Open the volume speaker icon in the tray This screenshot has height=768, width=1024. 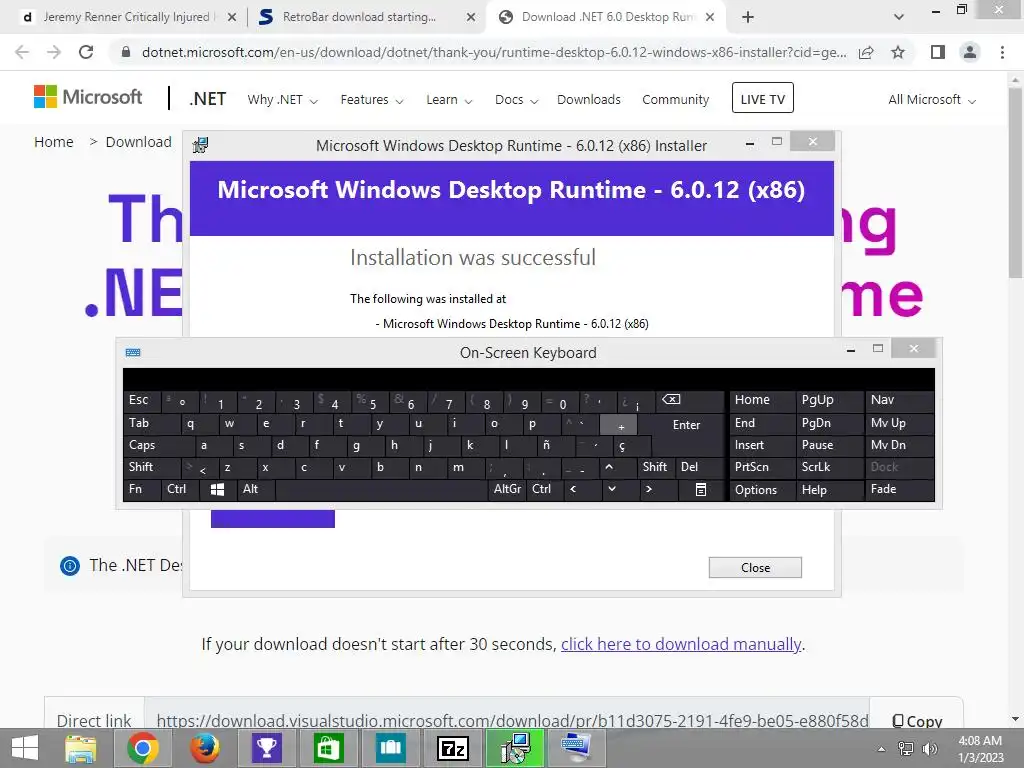pyautogui.click(x=930, y=749)
